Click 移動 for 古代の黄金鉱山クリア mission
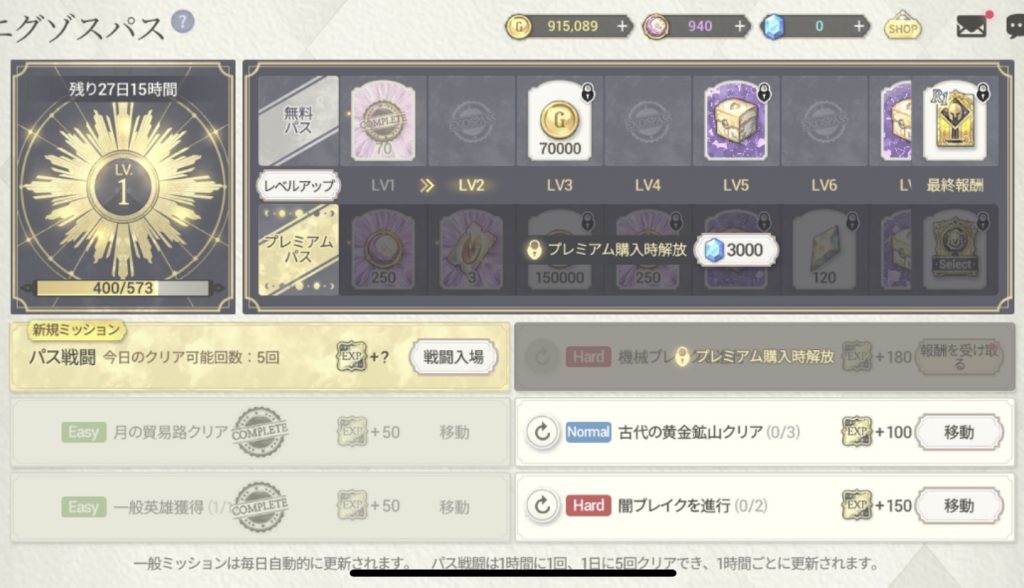Screen dimensions: 1024x588 (x=959, y=432)
